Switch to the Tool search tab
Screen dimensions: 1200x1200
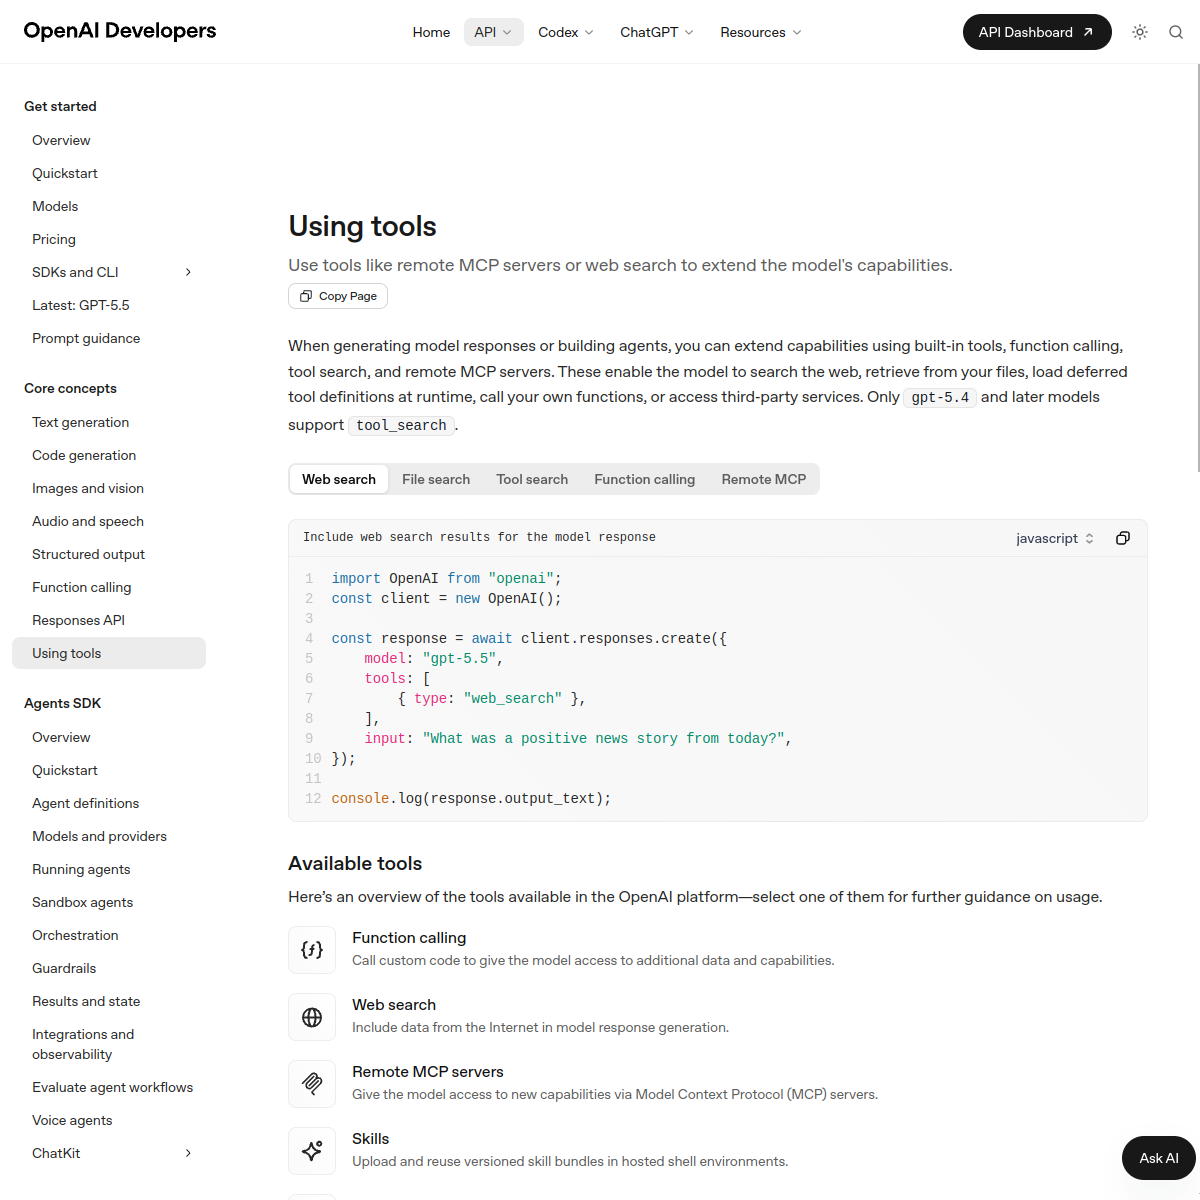tap(532, 479)
